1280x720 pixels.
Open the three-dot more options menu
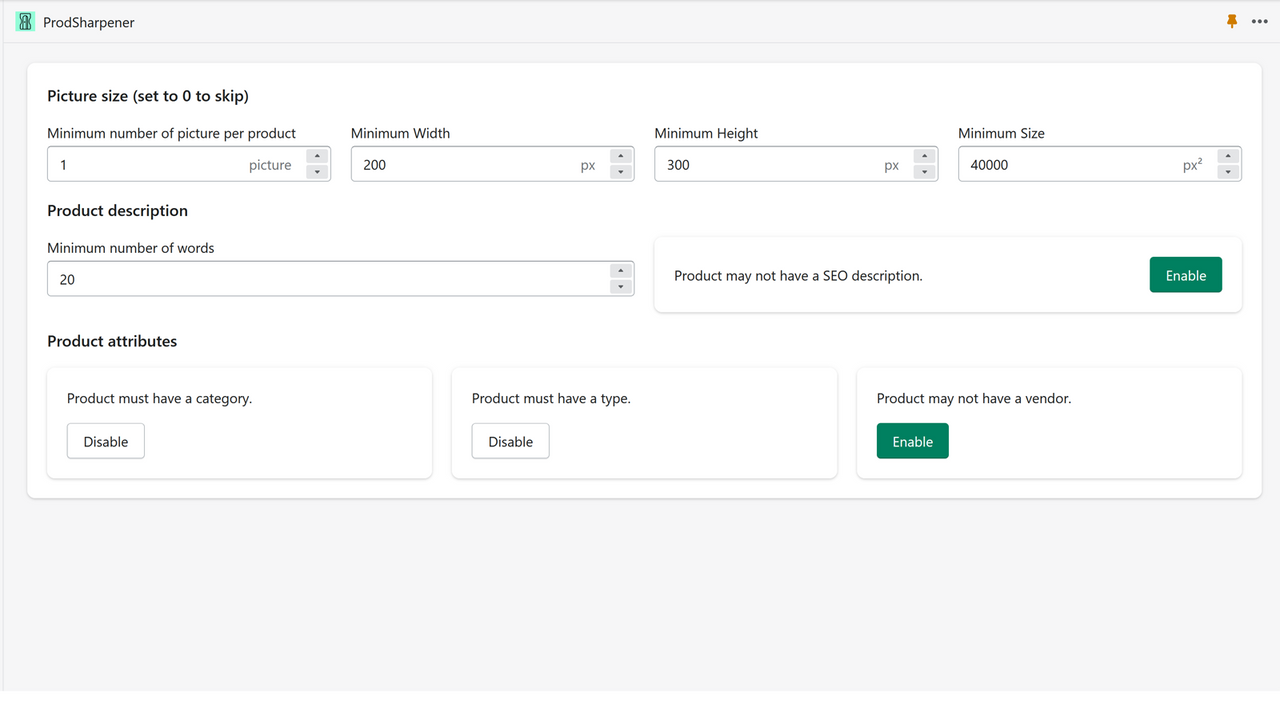coord(1259,22)
